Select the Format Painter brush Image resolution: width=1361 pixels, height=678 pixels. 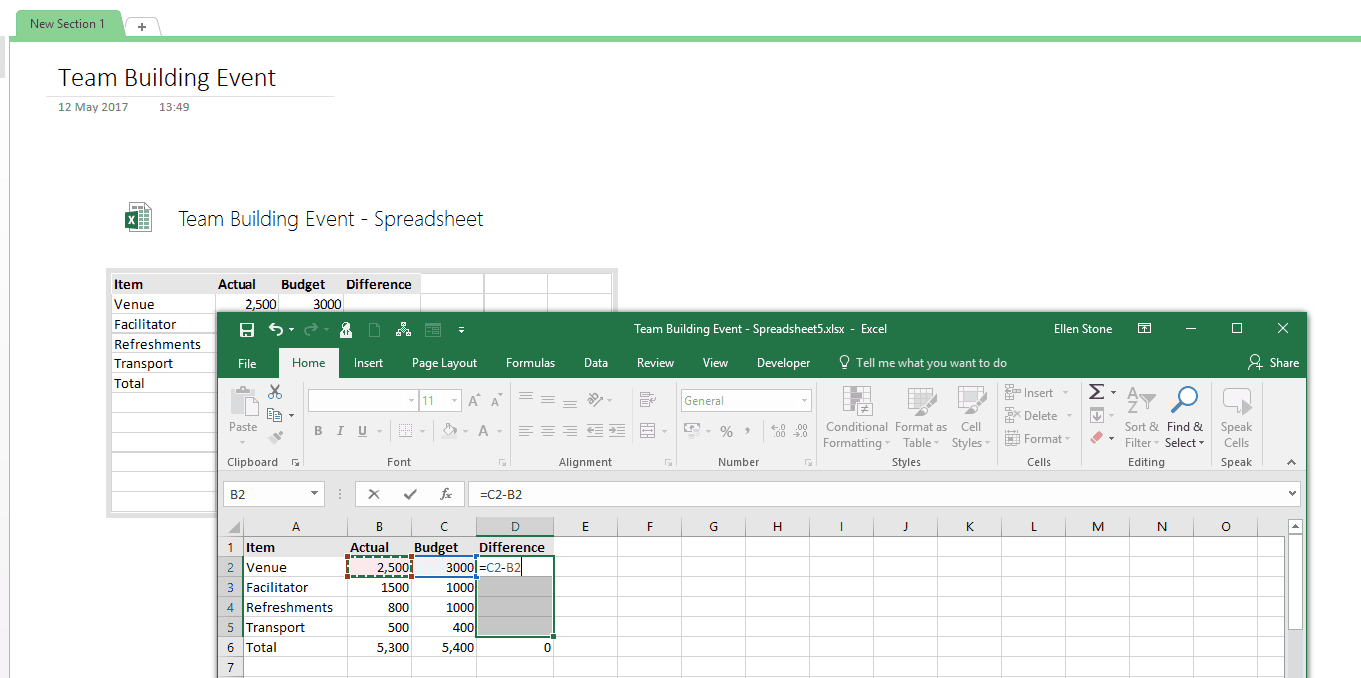click(276, 436)
